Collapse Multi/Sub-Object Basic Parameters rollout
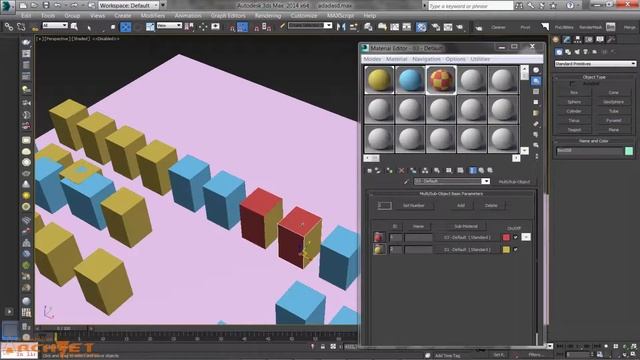Viewport: 640px width, 360px height. click(x=451, y=193)
